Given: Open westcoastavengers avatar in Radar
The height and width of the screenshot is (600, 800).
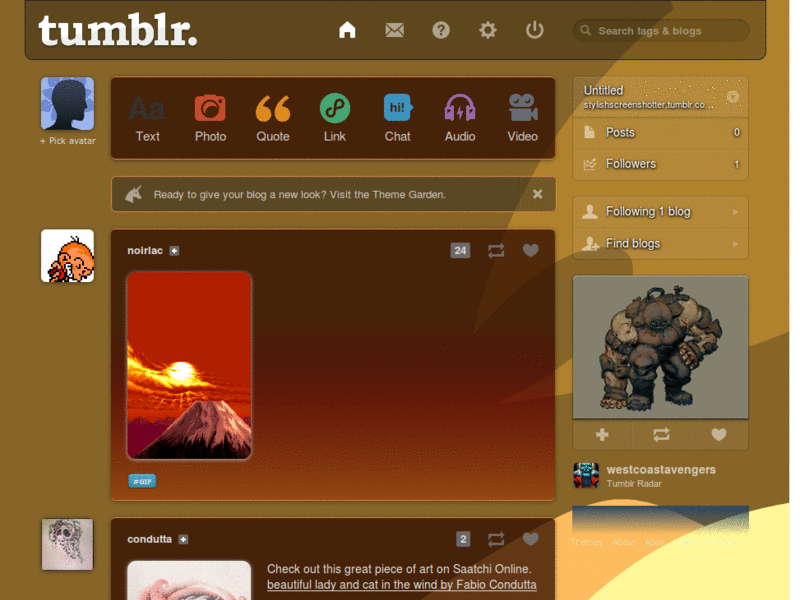Looking at the screenshot, I should pos(586,476).
